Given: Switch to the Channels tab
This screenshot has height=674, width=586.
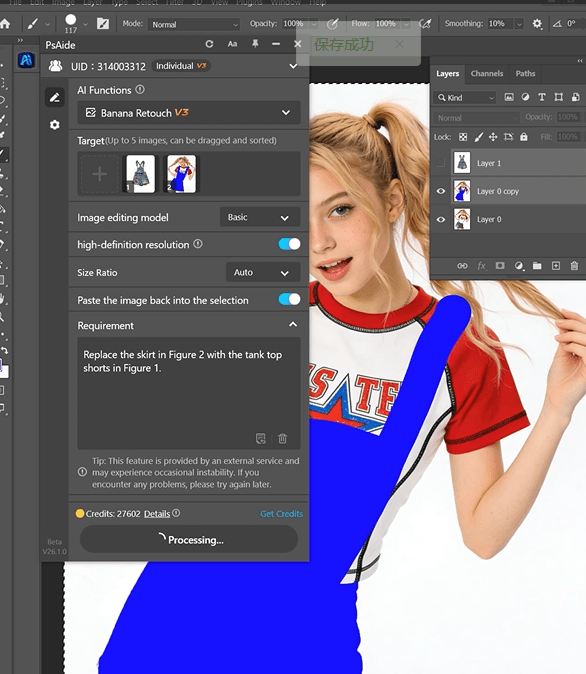Looking at the screenshot, I should pyautogui.click(x=487, y=74).
